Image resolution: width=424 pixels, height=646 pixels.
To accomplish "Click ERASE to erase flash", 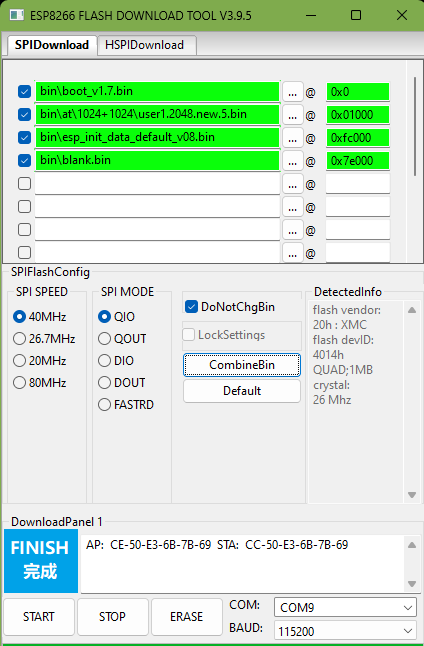I will 186,616.
